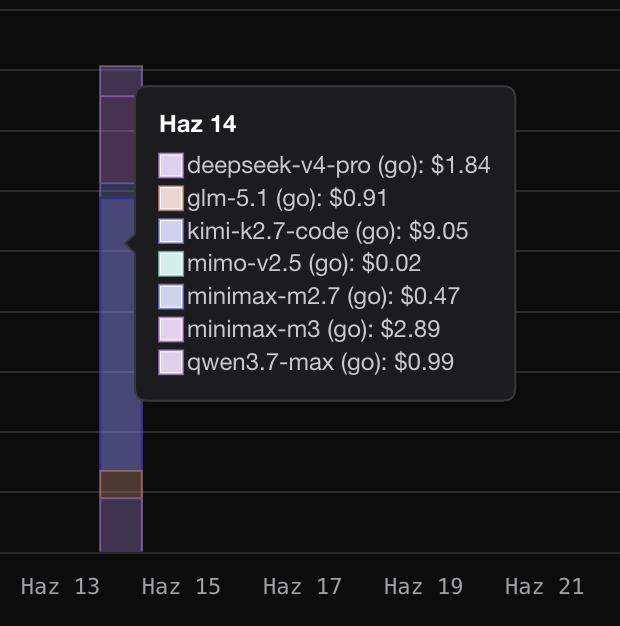The image size is (620, 626).
Task: Click the 'Haz 19' axis label
Action: coord(423,586)
